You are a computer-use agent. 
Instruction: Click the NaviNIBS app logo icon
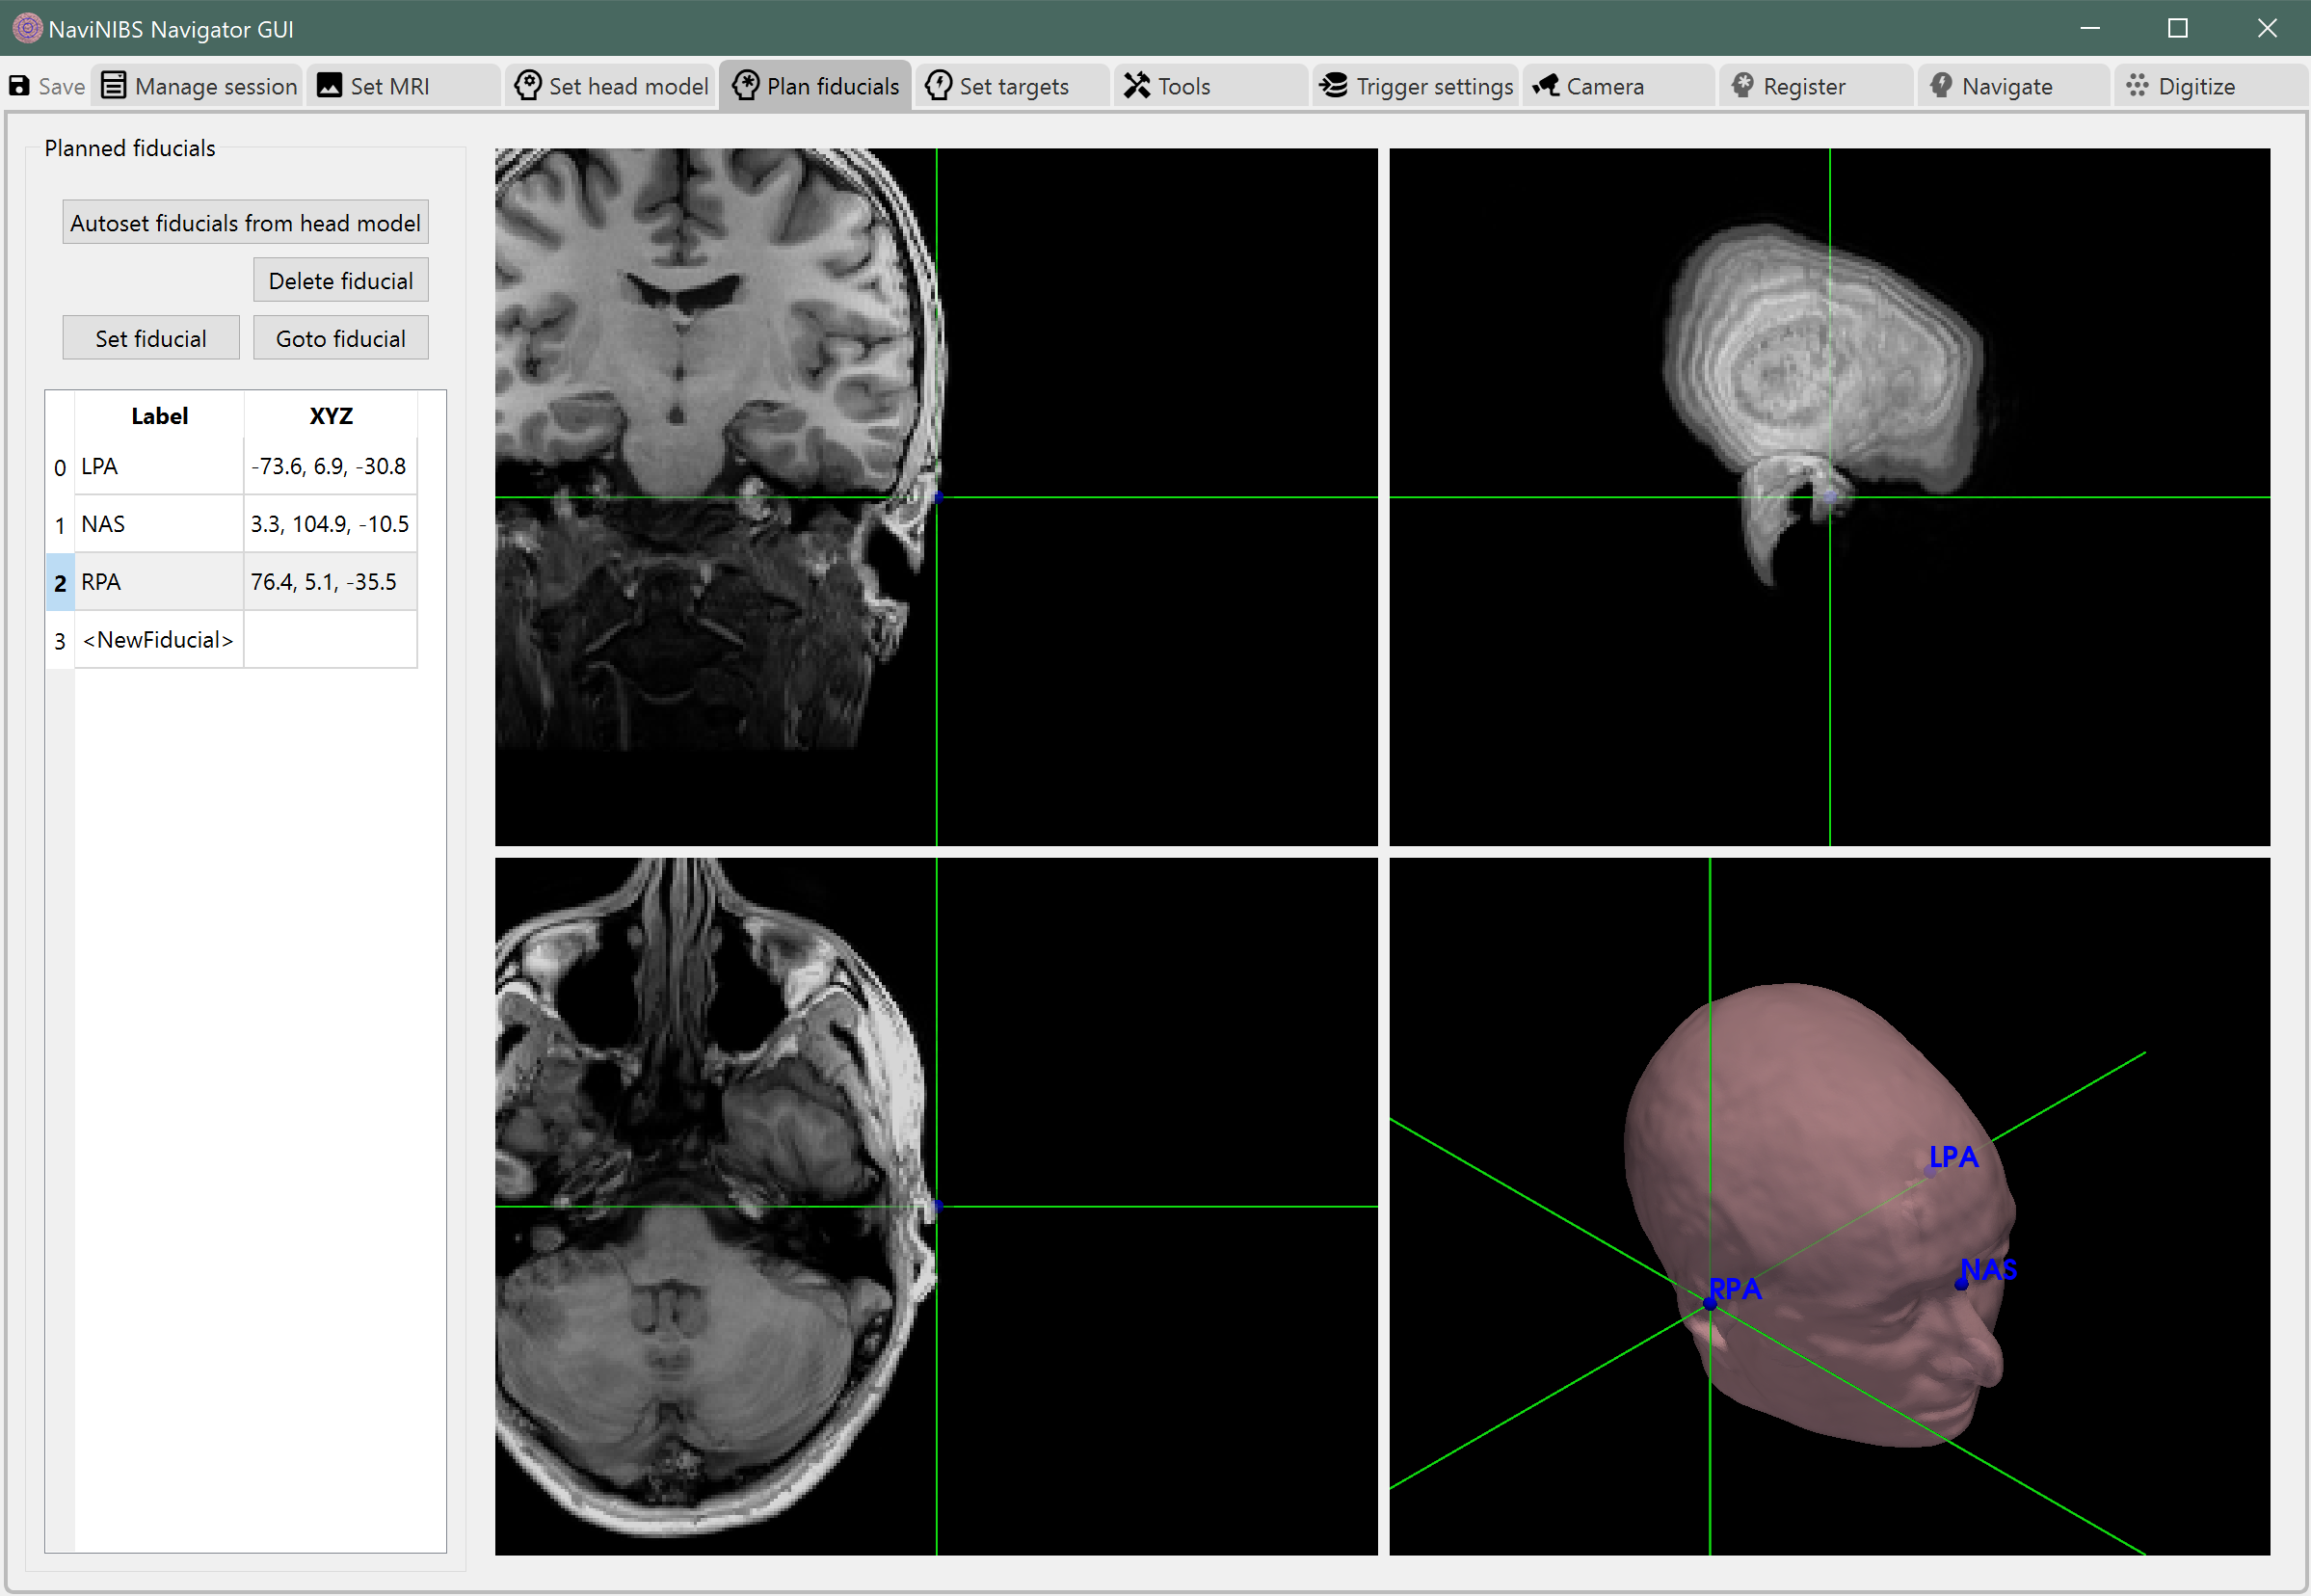coord(27,28)
